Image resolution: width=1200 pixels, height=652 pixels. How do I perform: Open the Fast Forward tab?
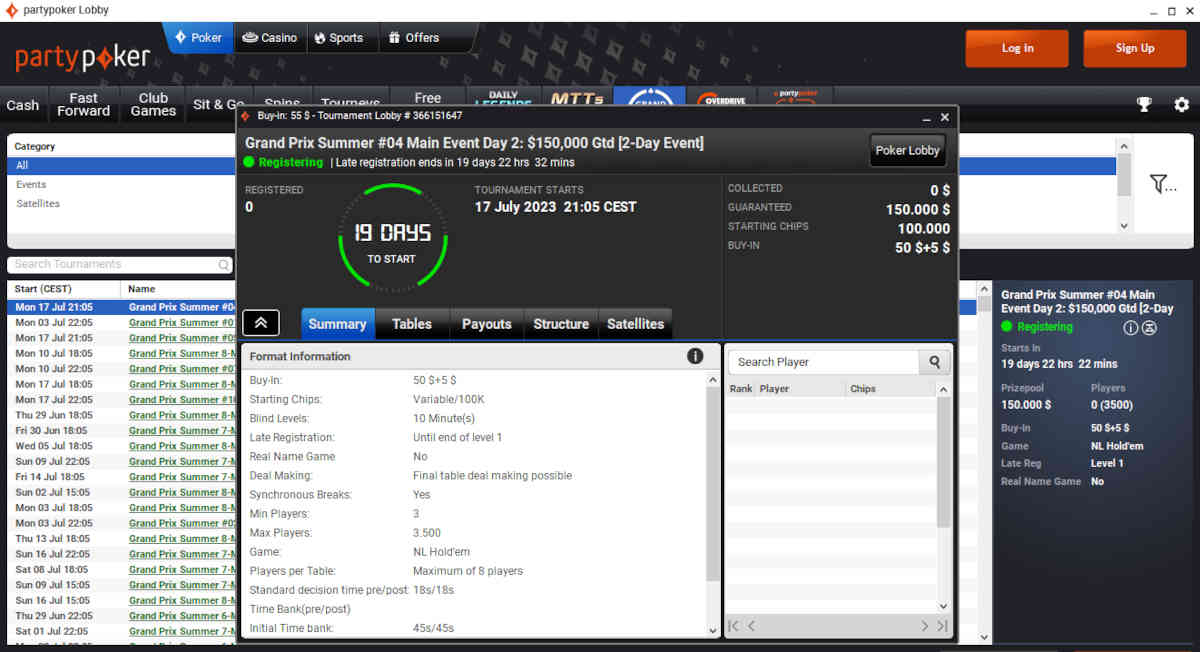[84, 104]
